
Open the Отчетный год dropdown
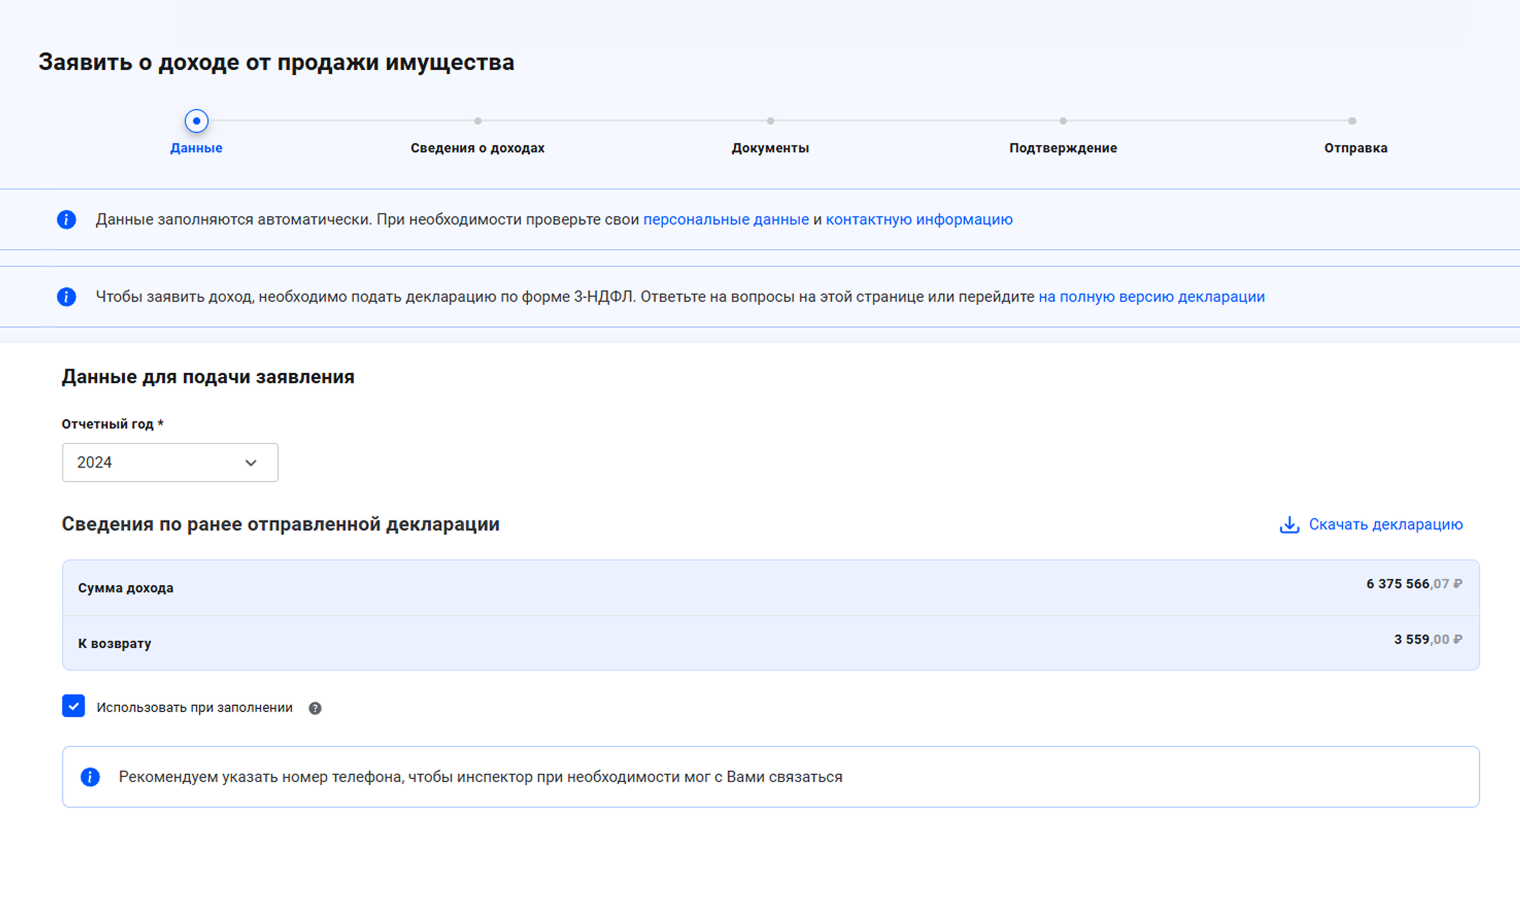point(169,463)
